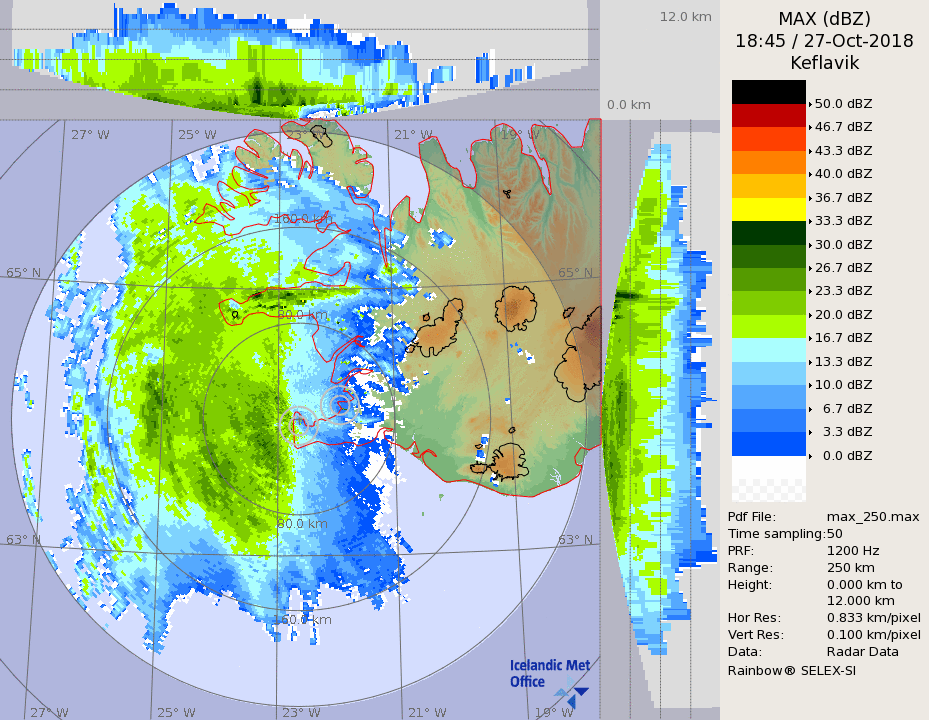
Task: Click the arrow marker beside 26.7 dBZ
Action: tap(810, 268)
